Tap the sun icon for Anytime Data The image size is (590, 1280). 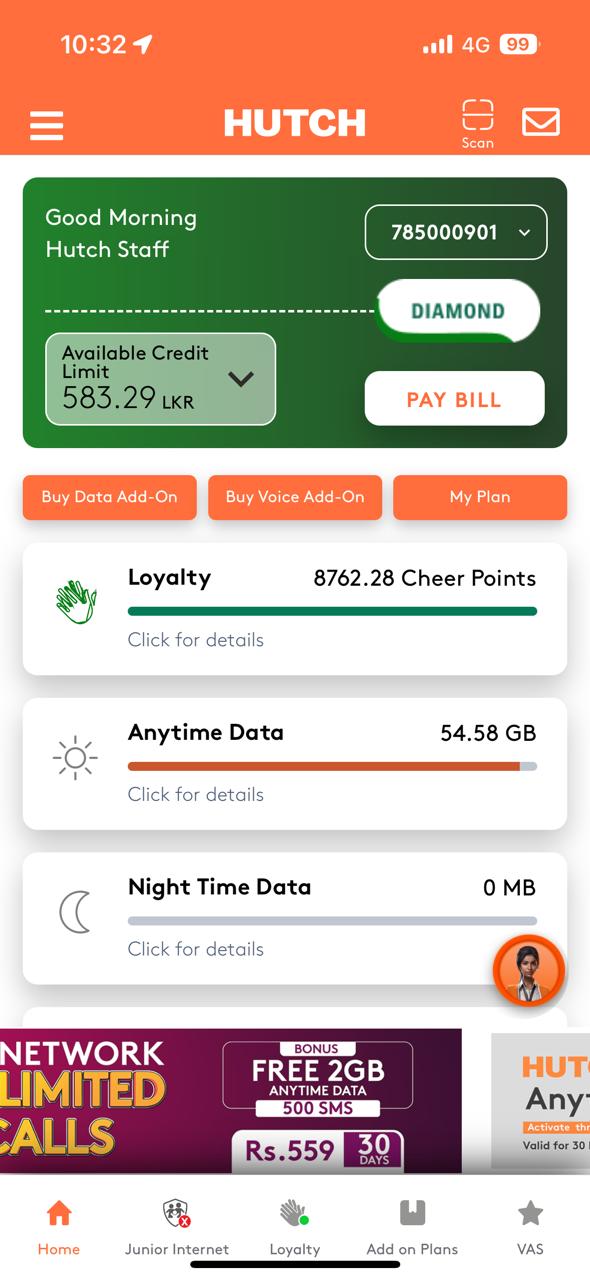click(x=75, y=758)
